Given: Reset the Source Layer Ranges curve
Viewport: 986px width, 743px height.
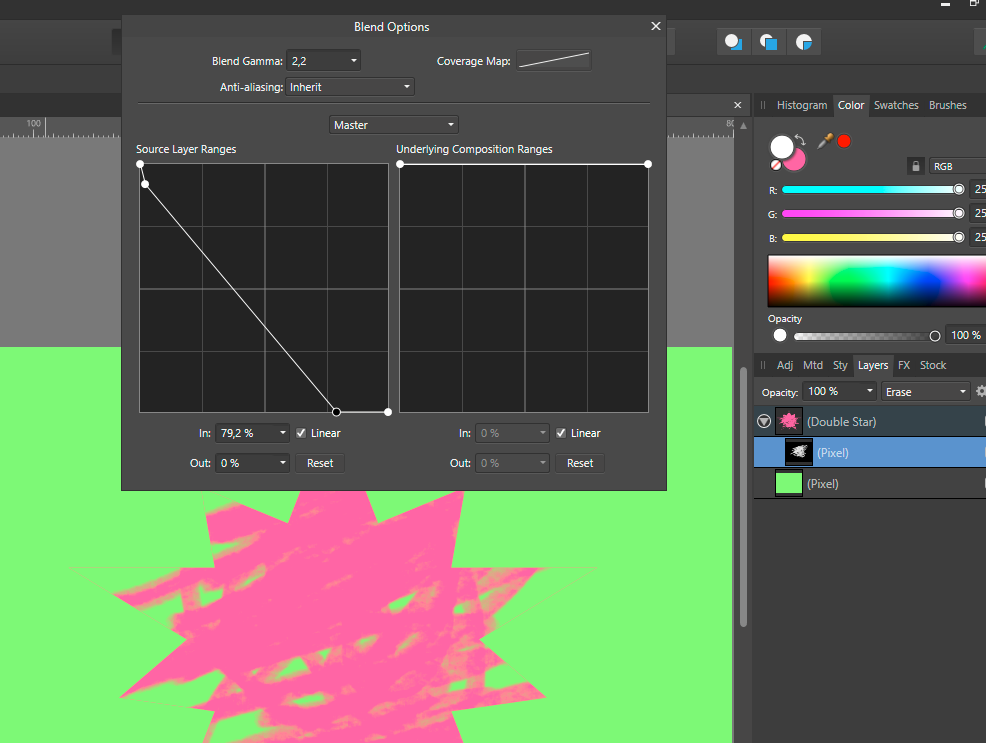Looking at the screenshot, I should (320, 463).
